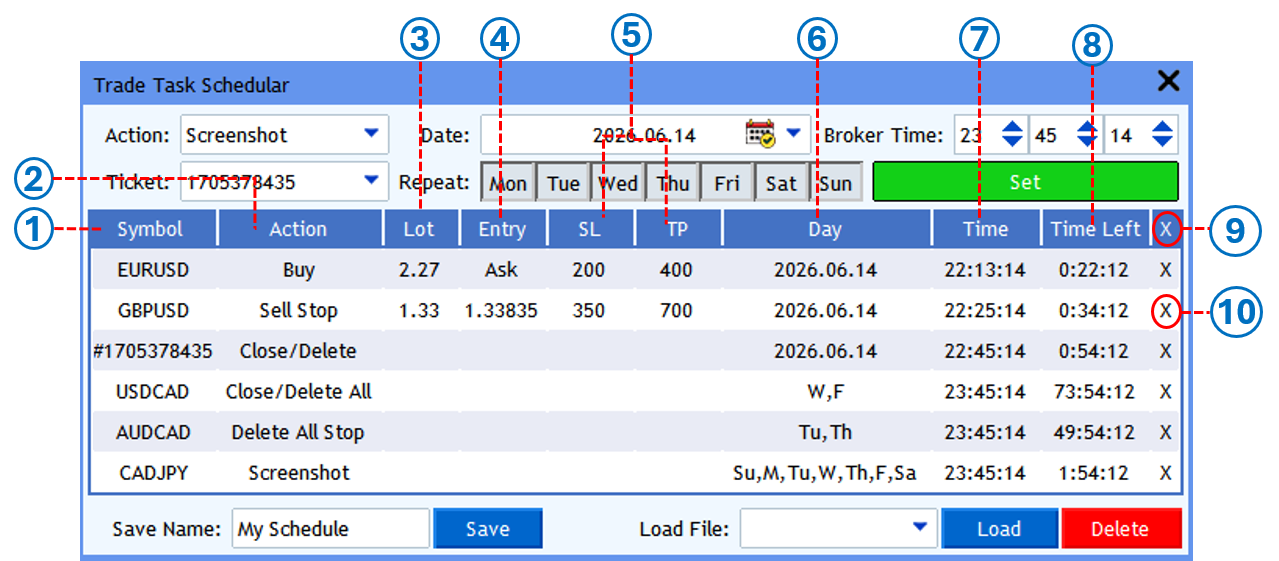The image size is (1279, 561).
Task: Adjust the broker second stepper showing 14
Action: (x=1163, y=134)
